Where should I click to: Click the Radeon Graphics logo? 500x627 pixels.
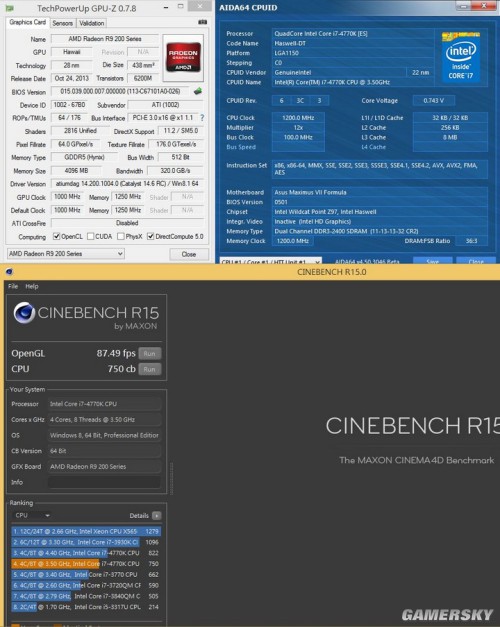183,57
